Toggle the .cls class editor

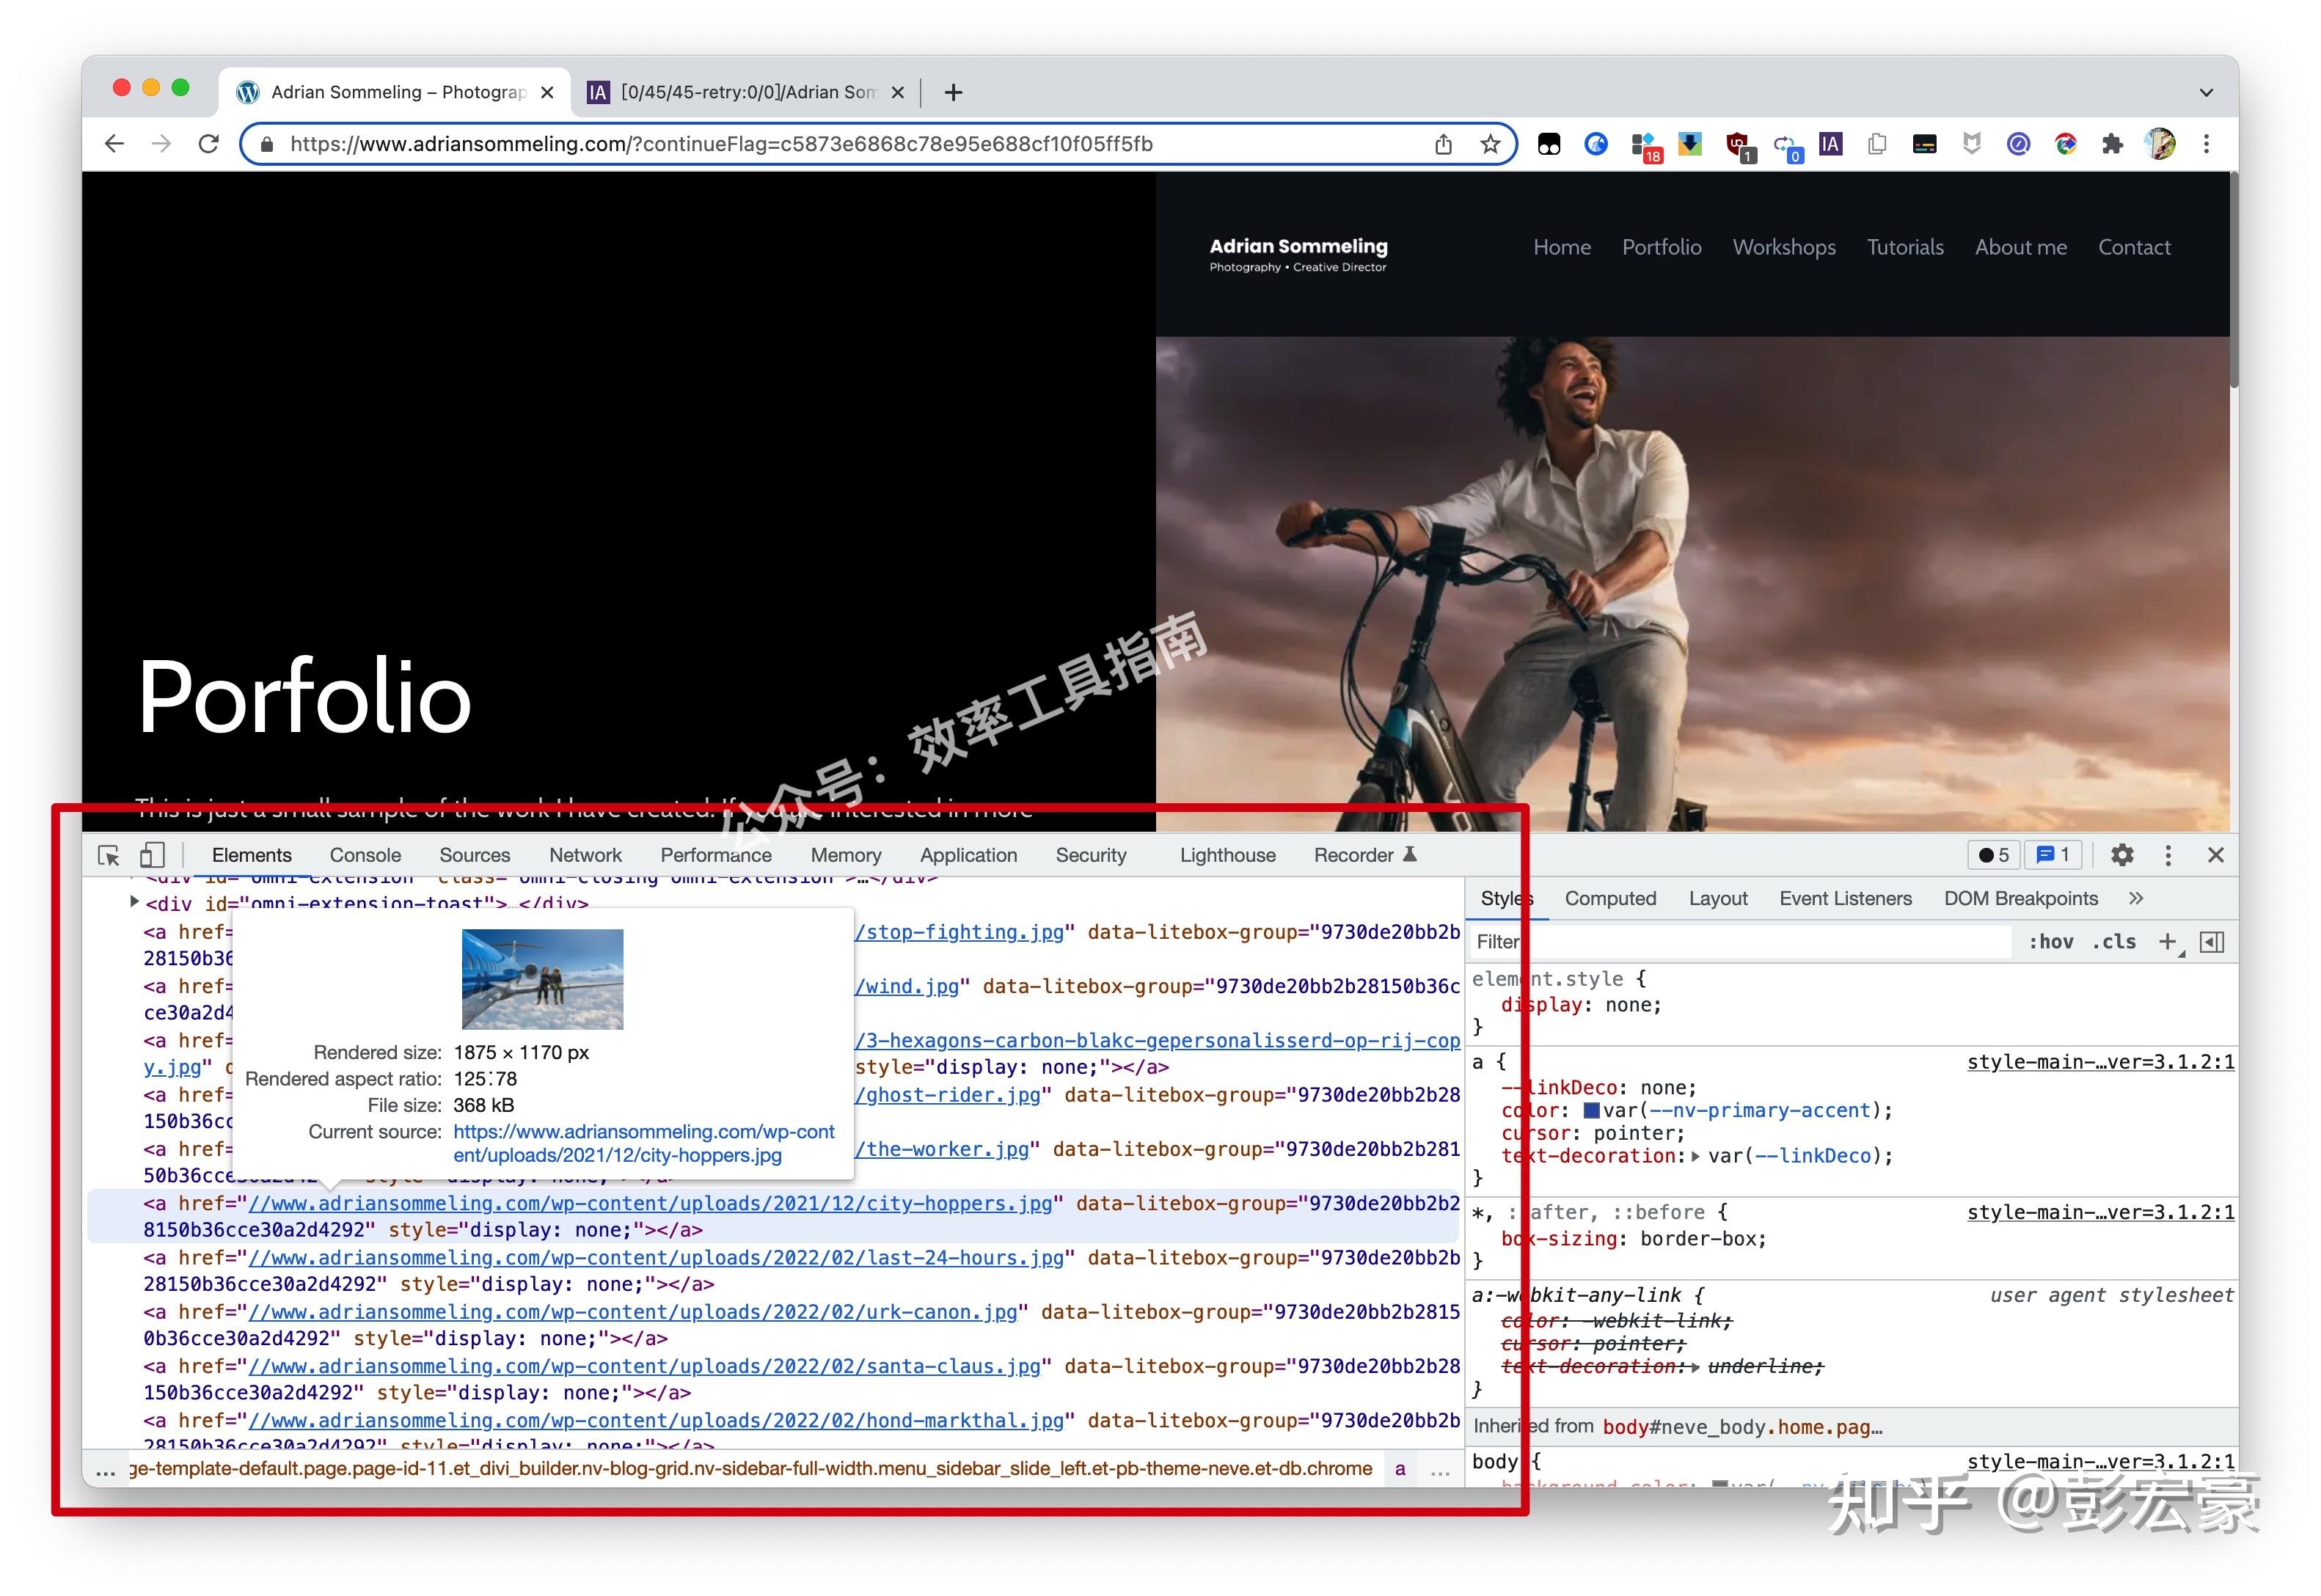pos(2113,941)
